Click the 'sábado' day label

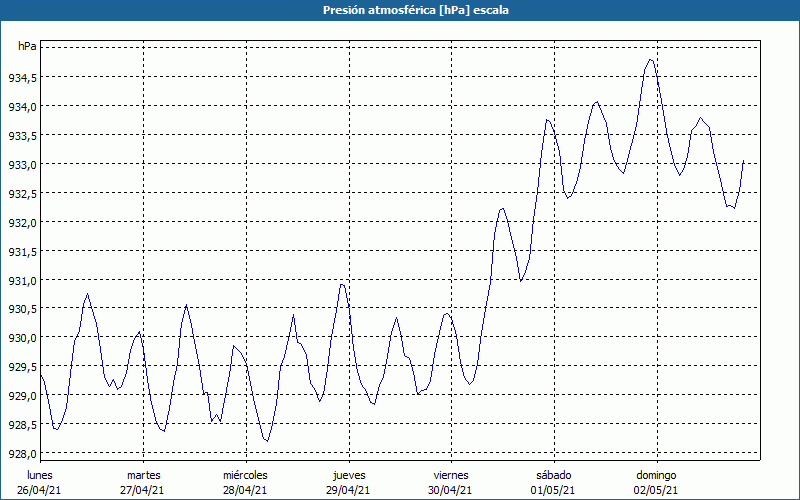(x=554, y=476)
